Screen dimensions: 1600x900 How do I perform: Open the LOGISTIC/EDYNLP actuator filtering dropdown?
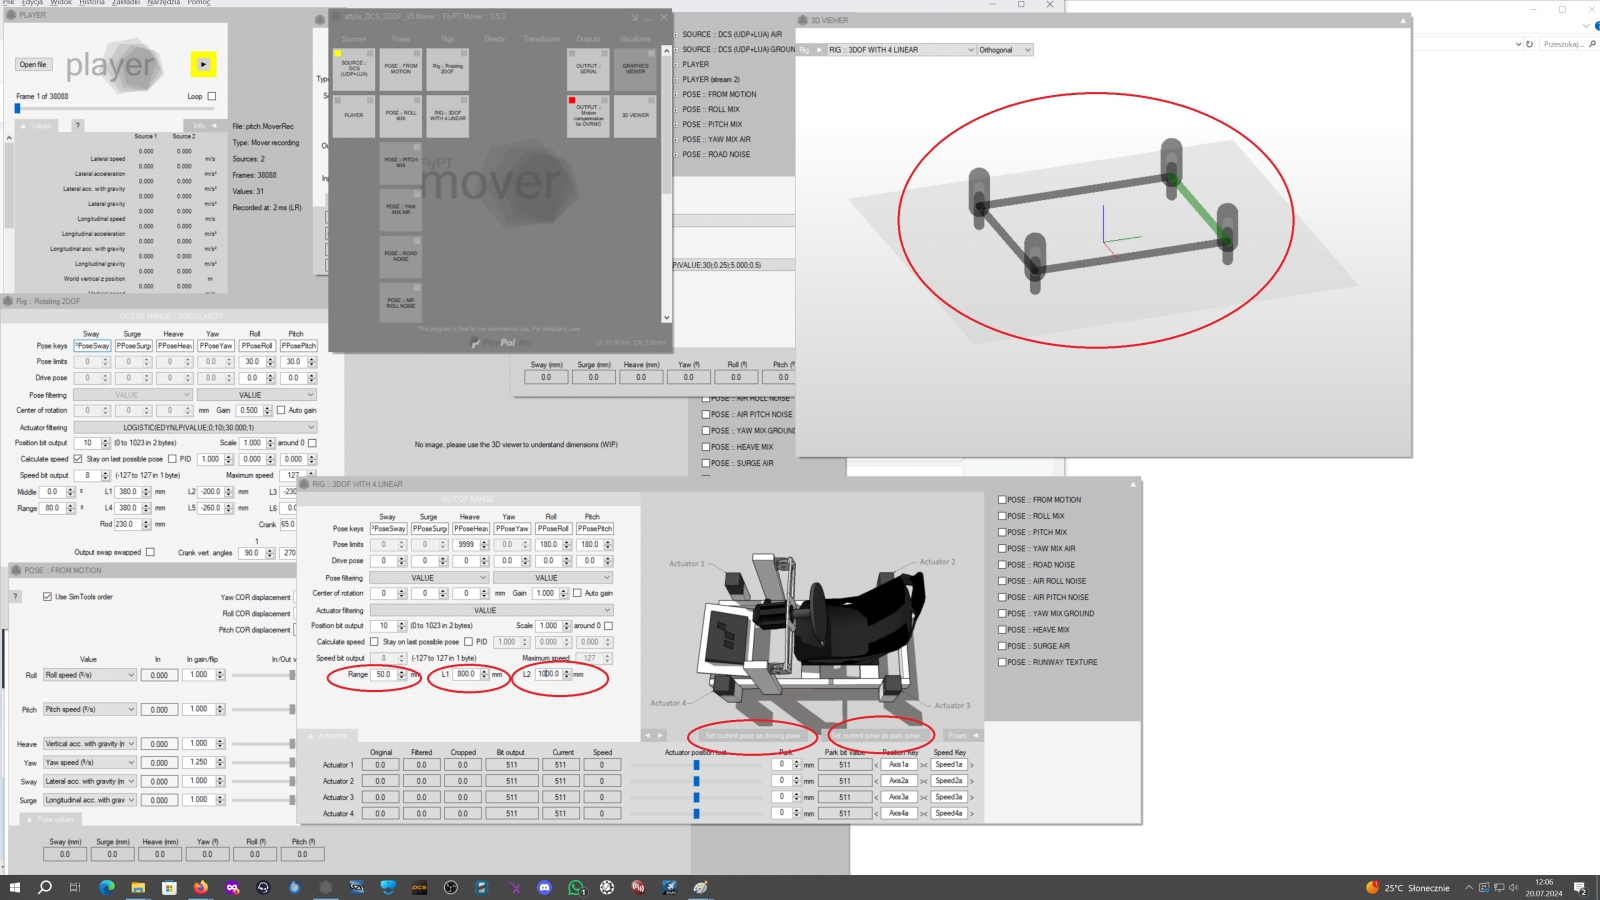194,427
